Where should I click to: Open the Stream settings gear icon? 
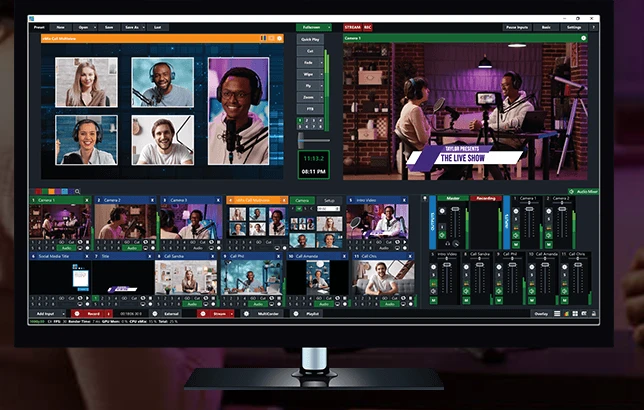[202, 313]
